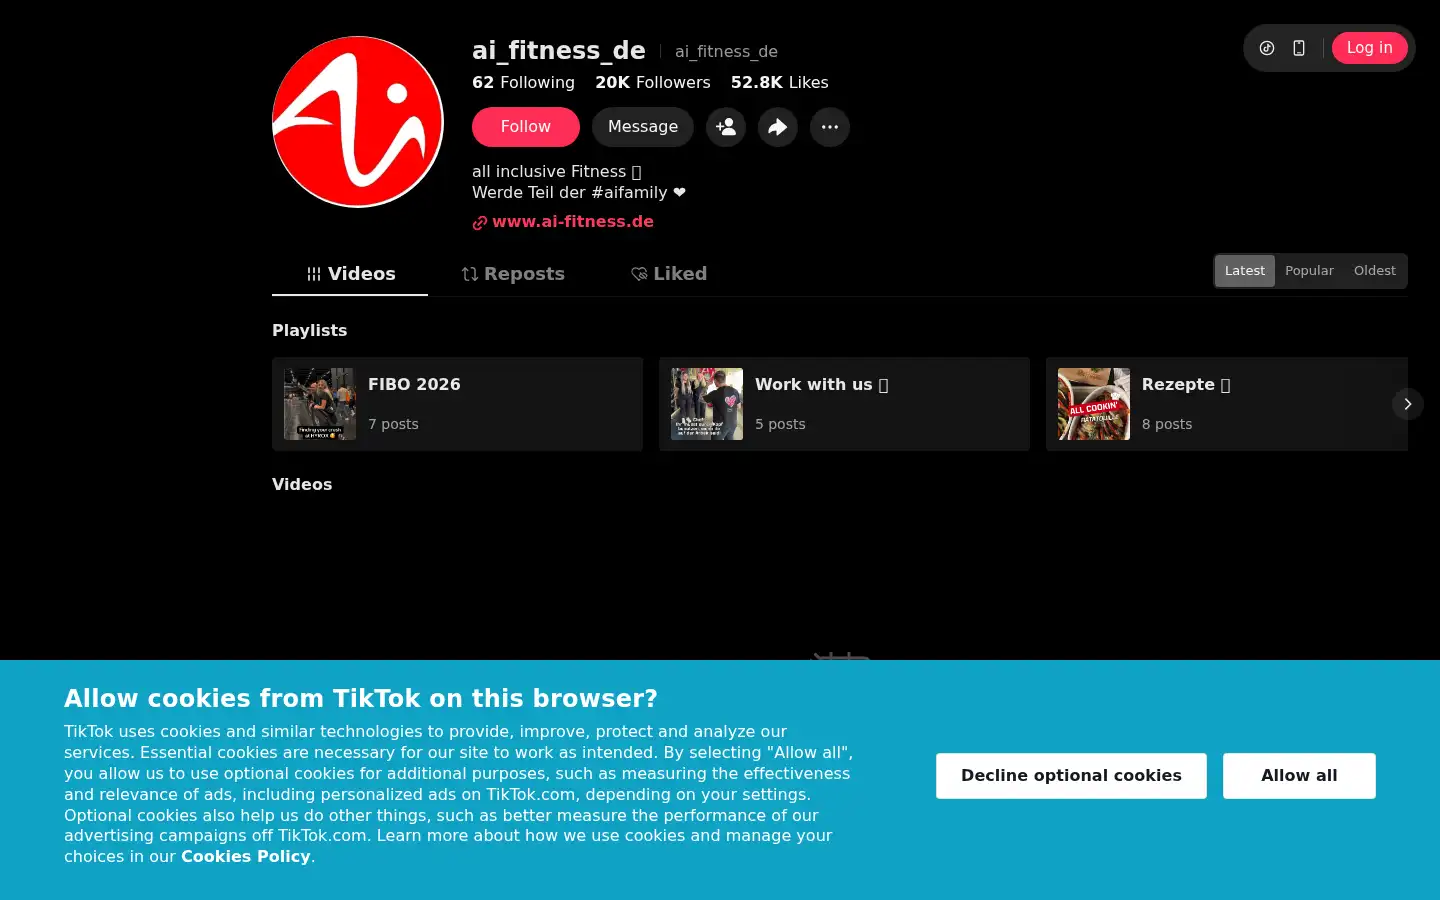Click the Rezepte playlist thumbnail
Viewport: 1440px width, 900px height.
1094,404
